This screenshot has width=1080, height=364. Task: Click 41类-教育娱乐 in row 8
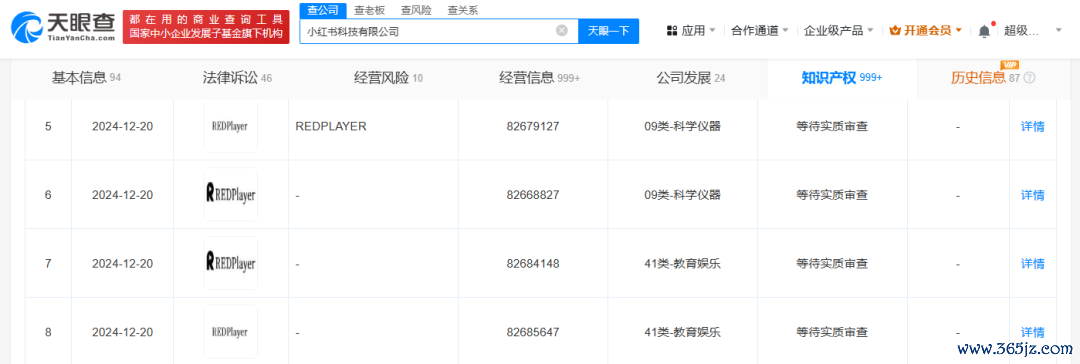683,332
